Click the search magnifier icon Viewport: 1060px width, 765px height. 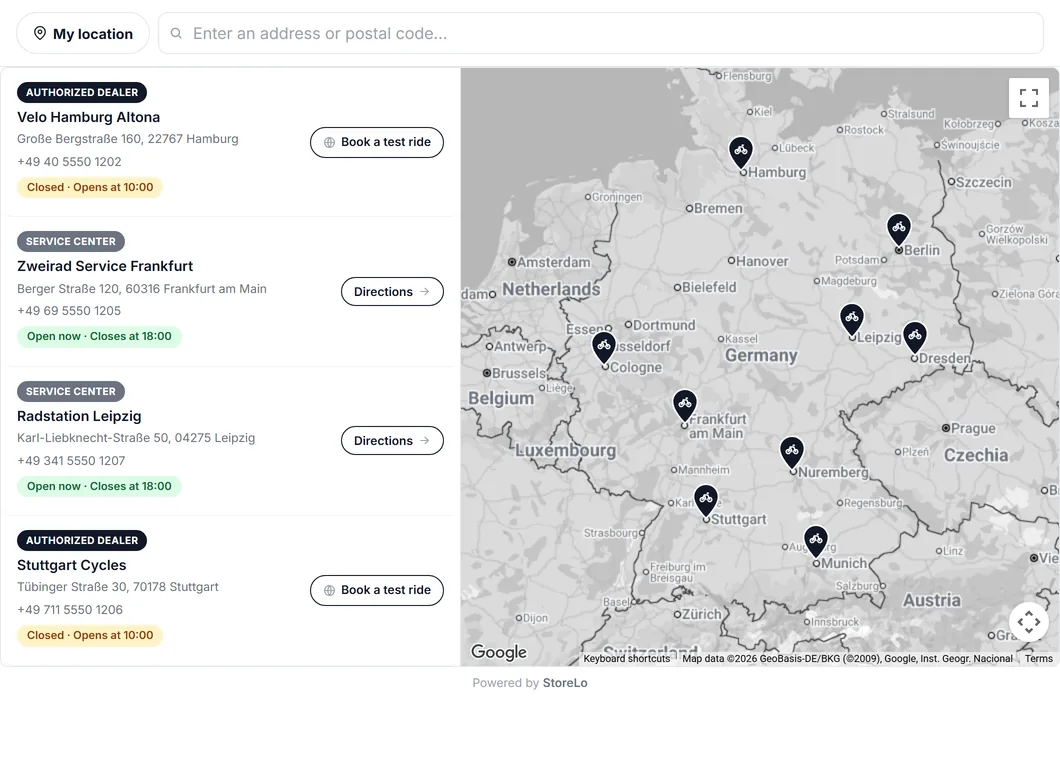[x=176, y=33]
